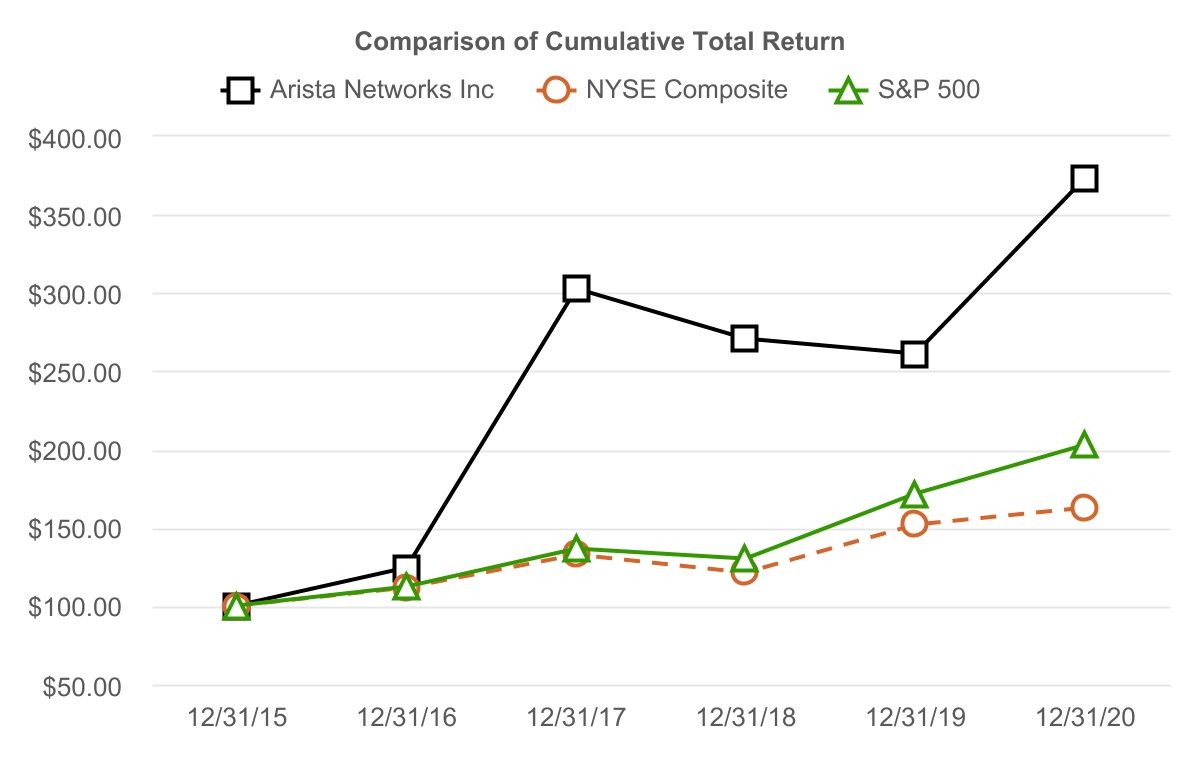The width and height of the screenshot is (1200, 760).
Task: Click the Arista square marker at 12/31/16
Action: click(406, 568)
